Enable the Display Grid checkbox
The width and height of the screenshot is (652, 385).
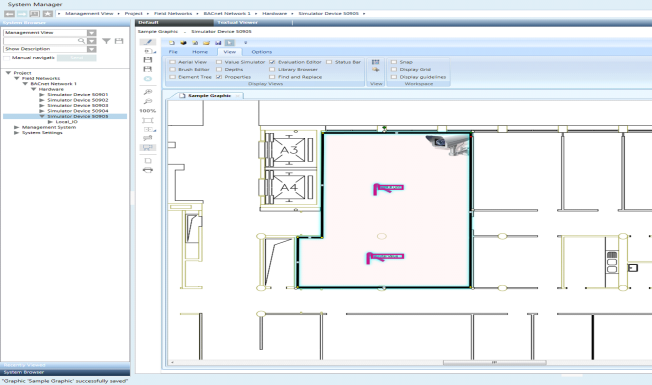coord(394,69)
